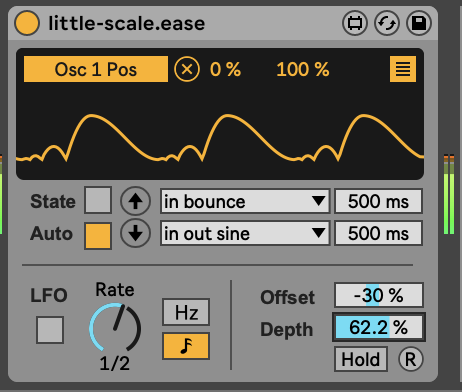Image resolution: width=462 pixels, height=392 pixels.
Task: Toggle the State checkbox
Action: 98,200
